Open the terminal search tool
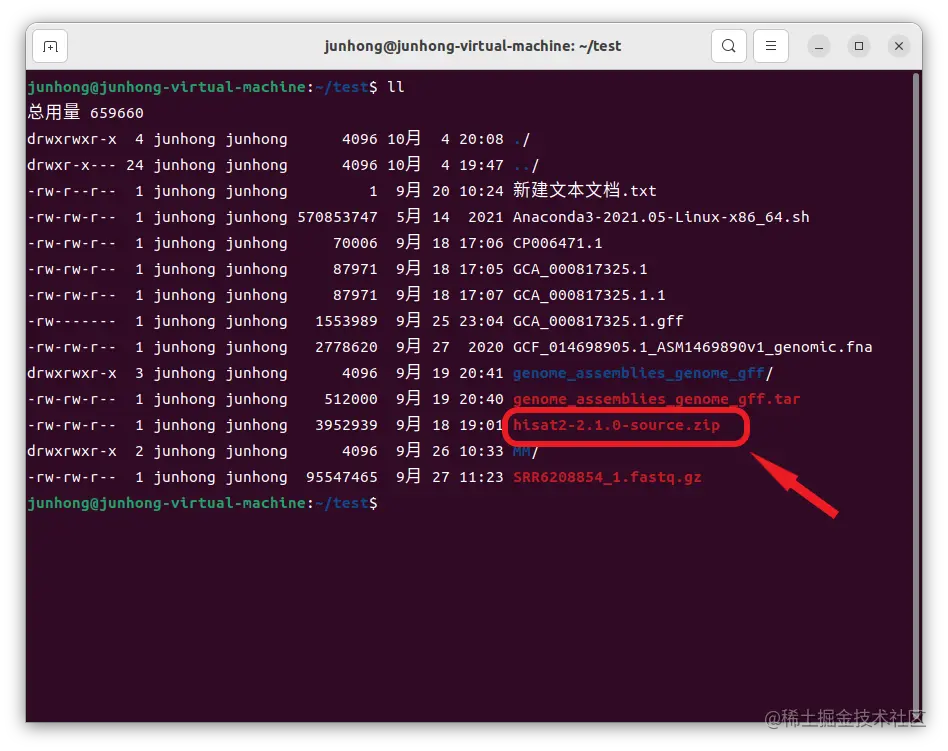Image resolution: width=948 pixels, height=751 pixels. (729, 46)
